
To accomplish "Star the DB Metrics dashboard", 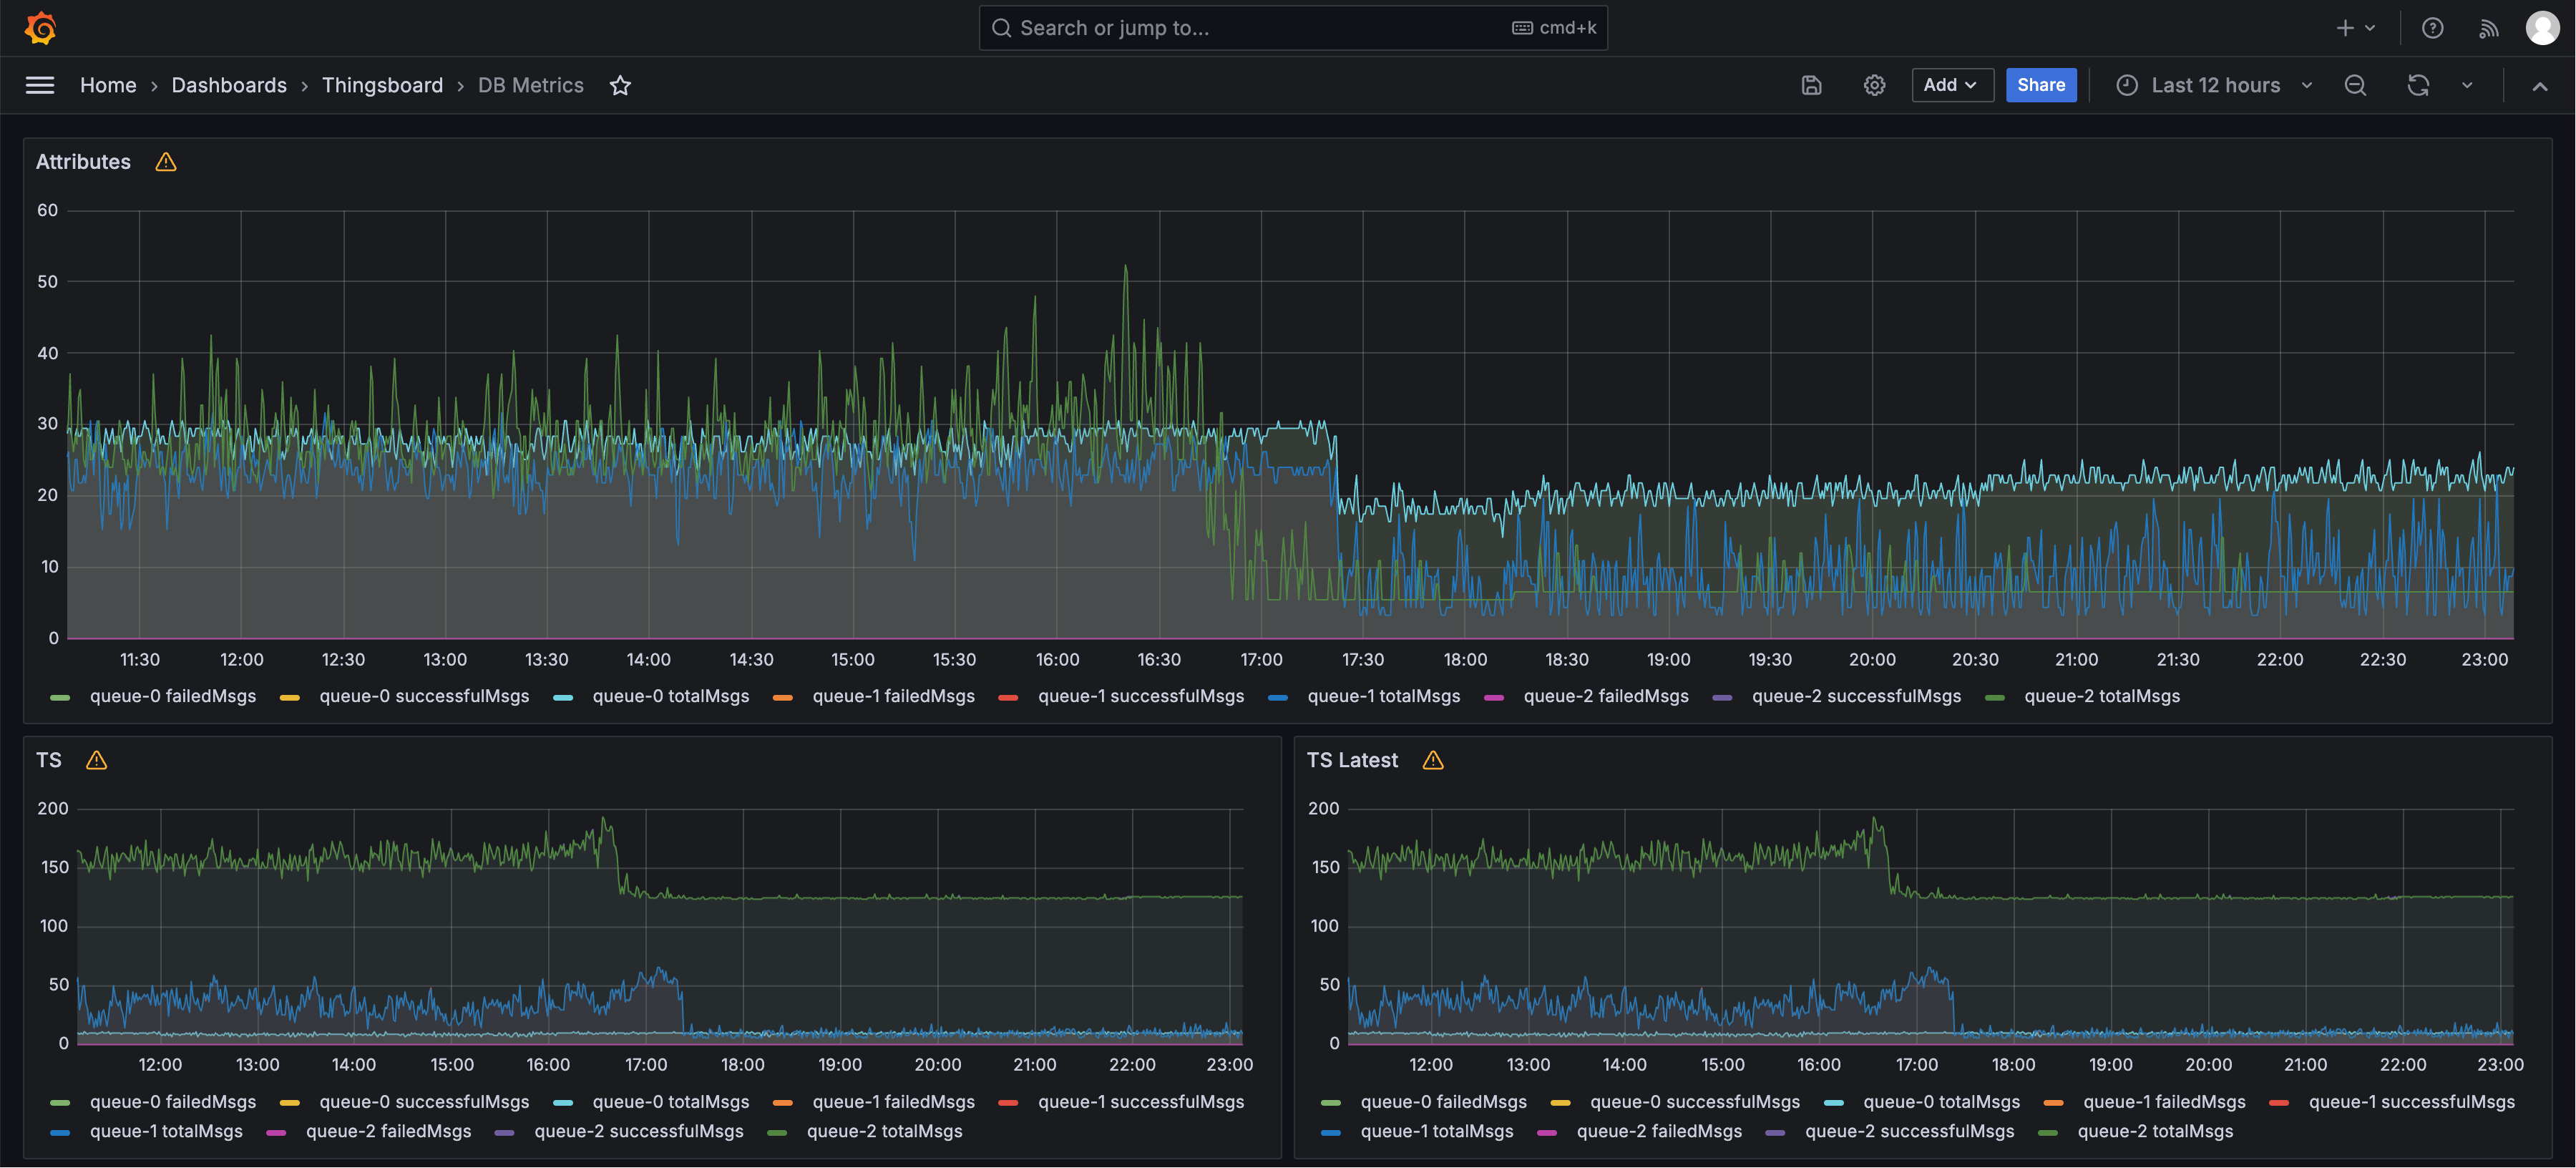I will pyautogui.click(x=620, y=86).
